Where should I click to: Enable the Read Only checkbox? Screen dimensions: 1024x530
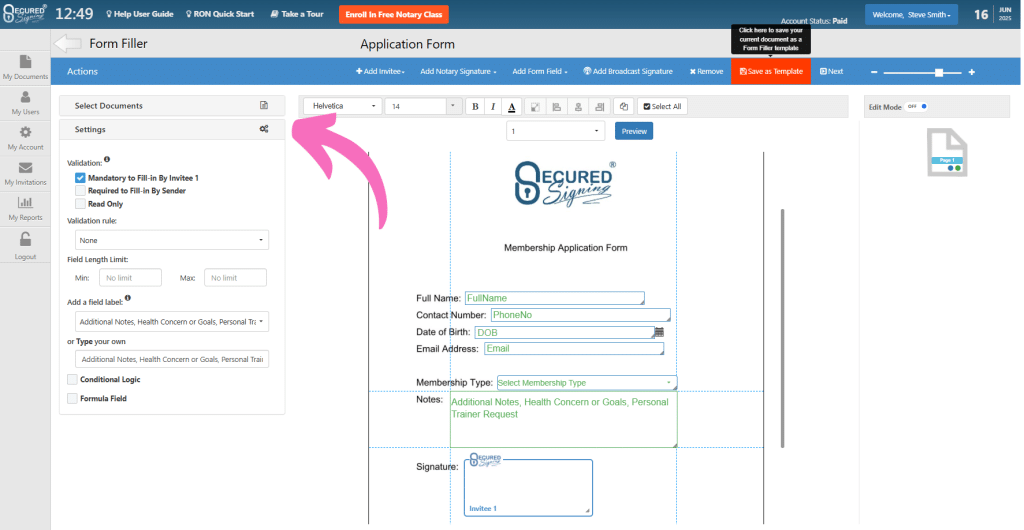coord(80,203)
